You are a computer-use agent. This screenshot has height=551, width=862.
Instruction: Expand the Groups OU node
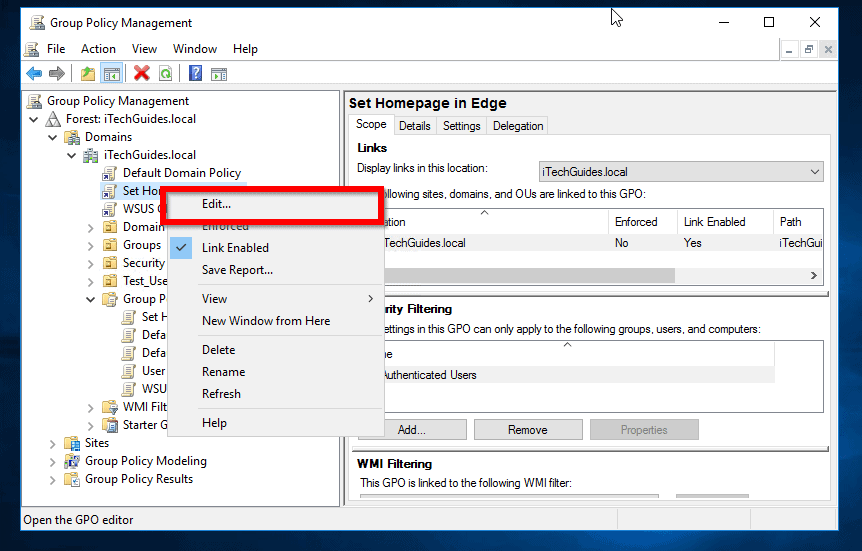point(91,246)
